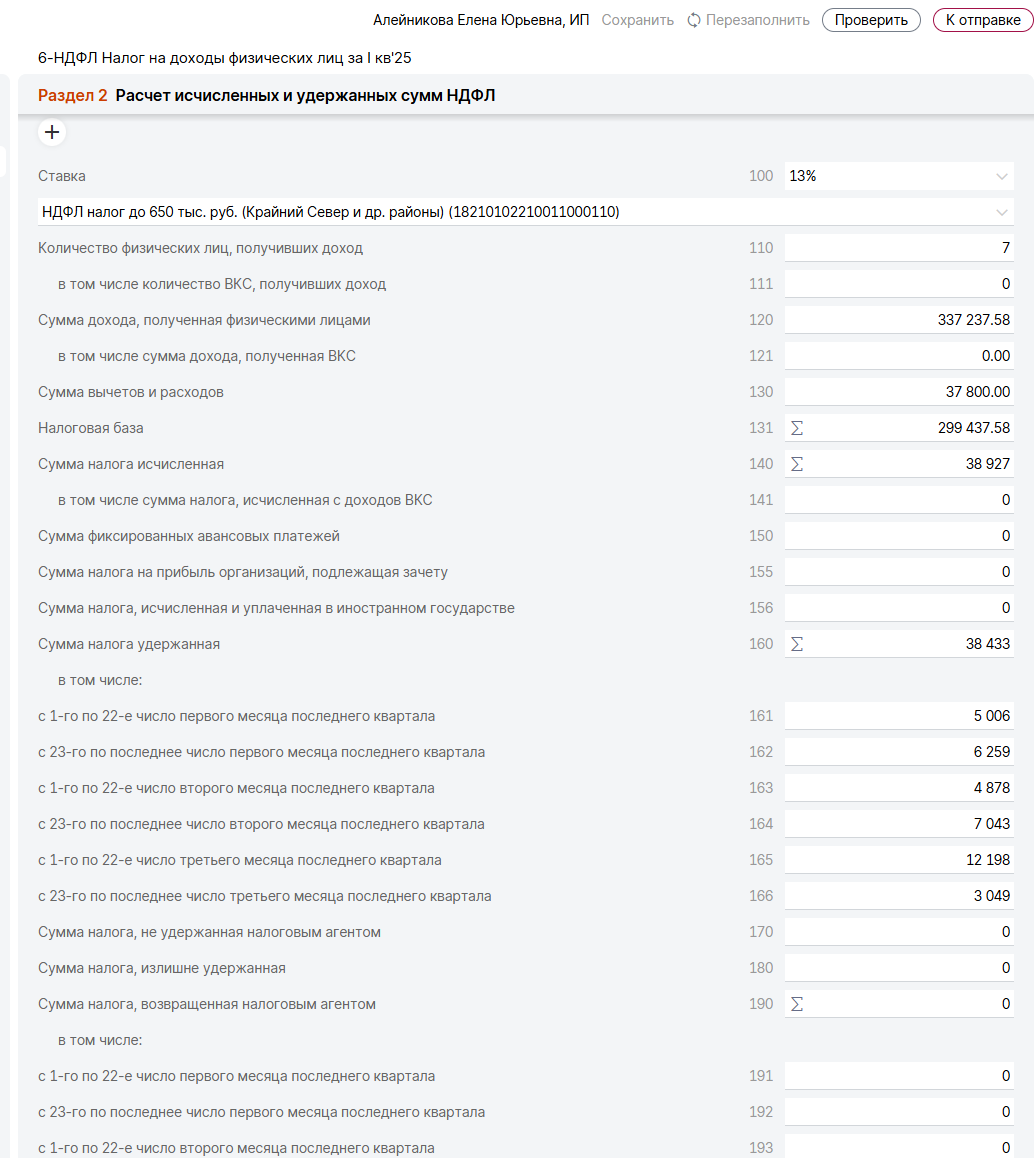Click the Сохранить link
This screenshot has height=1158, width=1036.
coord(637,20)
